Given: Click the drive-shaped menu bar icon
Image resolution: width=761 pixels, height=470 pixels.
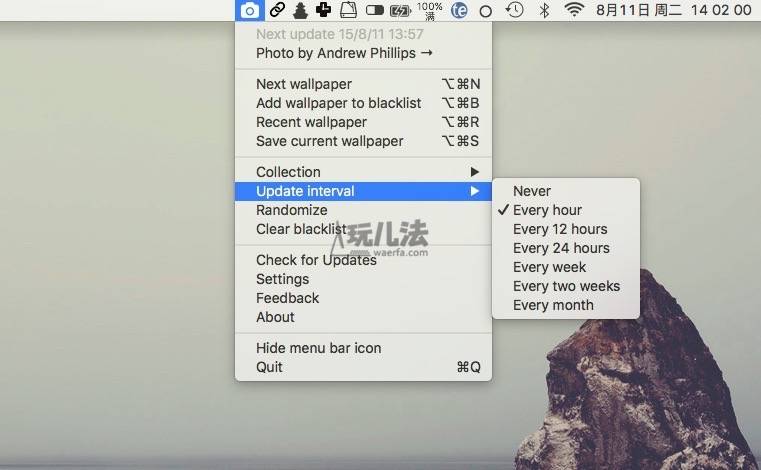Looking at the screenshot, I should (348, 10).
